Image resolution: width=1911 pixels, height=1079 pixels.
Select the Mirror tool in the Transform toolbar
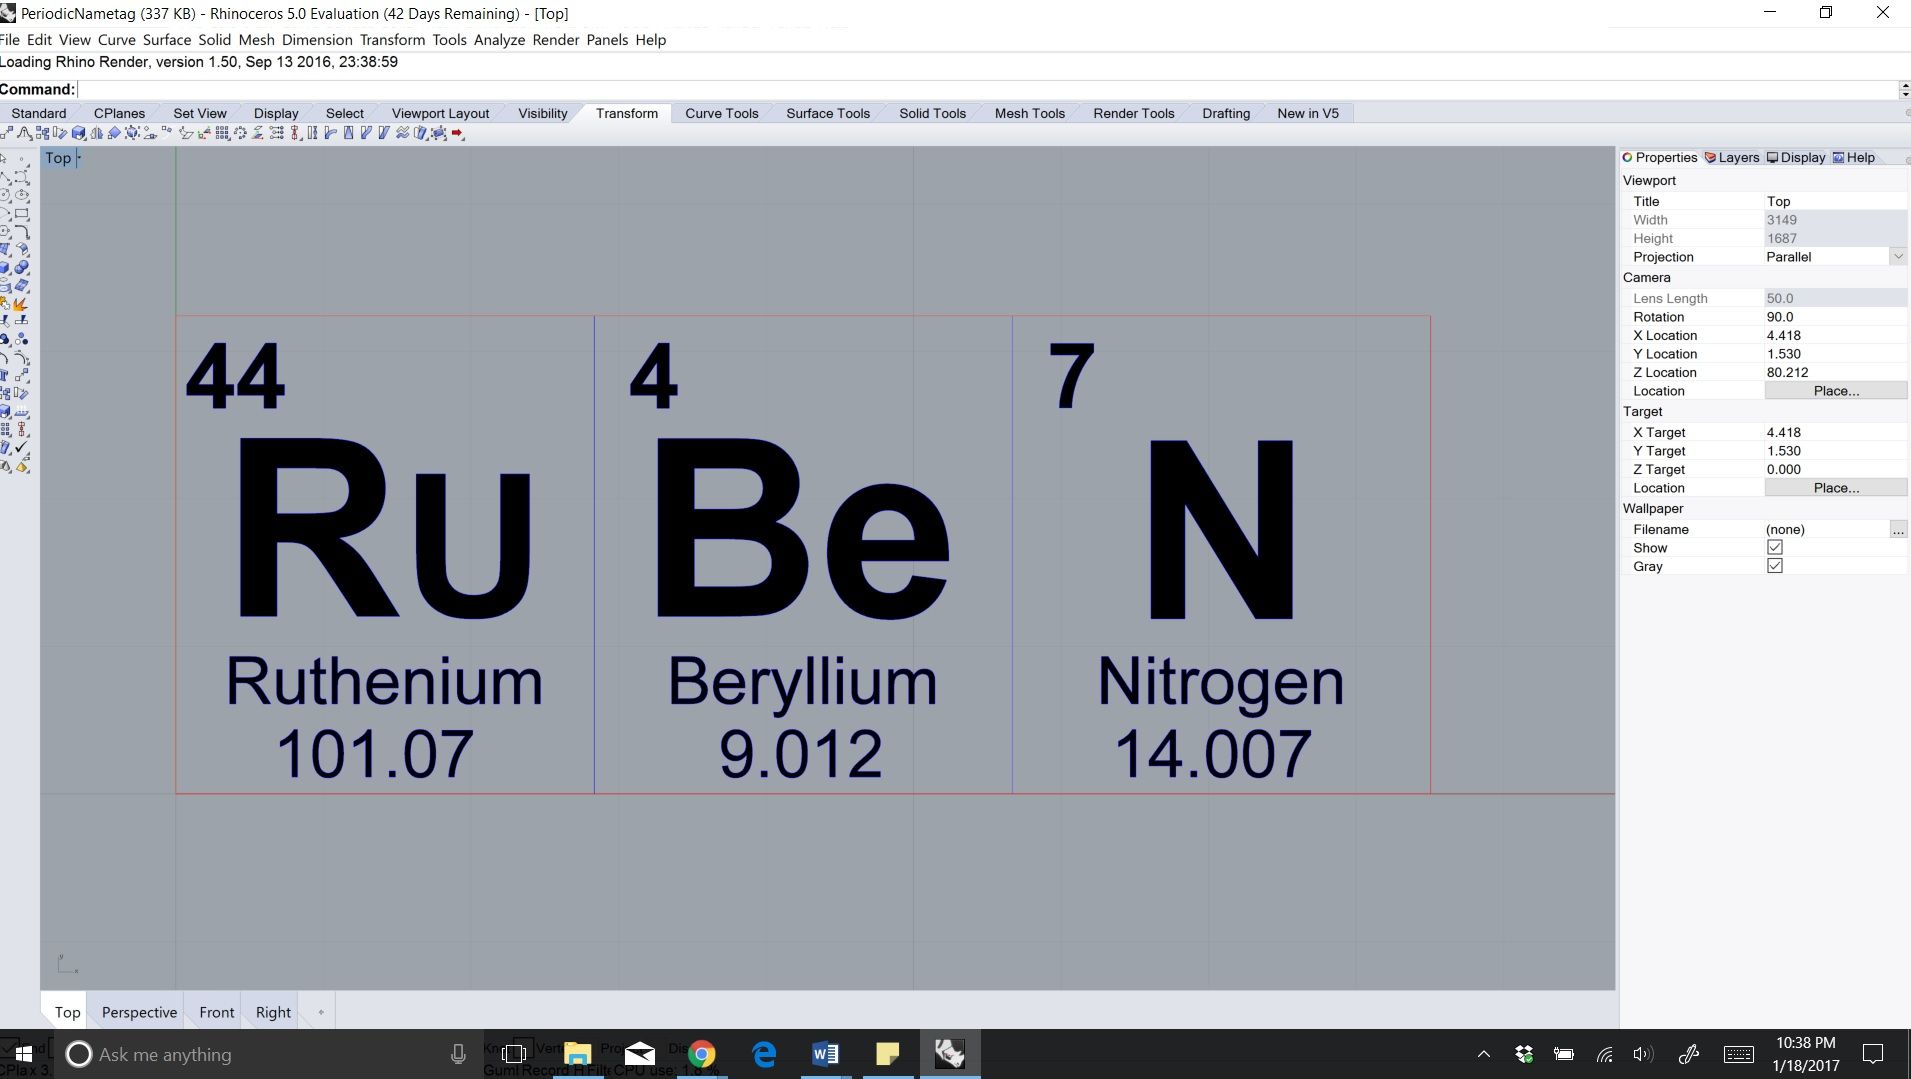pos(96,131)
